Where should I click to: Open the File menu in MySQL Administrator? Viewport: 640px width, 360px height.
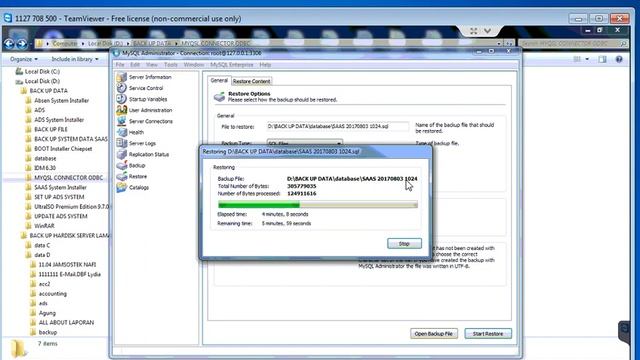(120, 65)
